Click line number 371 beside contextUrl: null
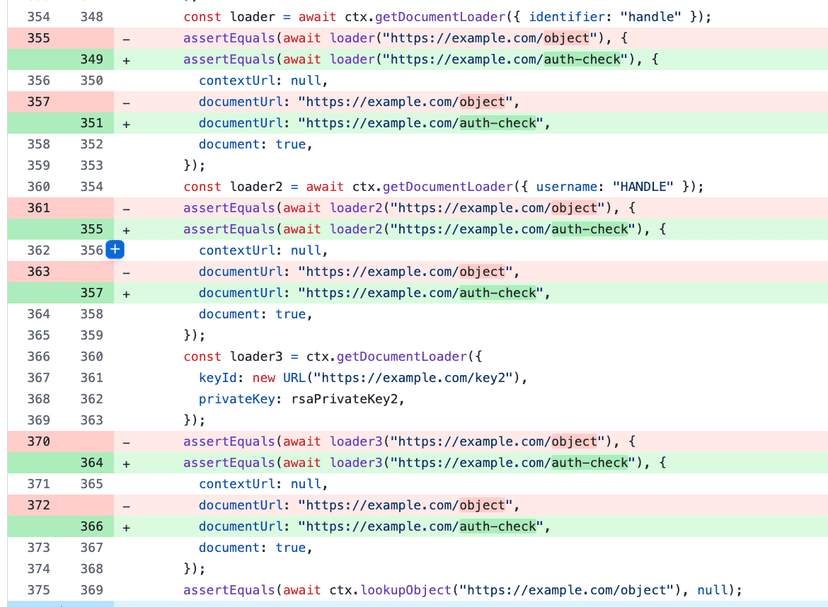Image resolution: width=828 pixels, height=607 pixels. tap(38, 484)
